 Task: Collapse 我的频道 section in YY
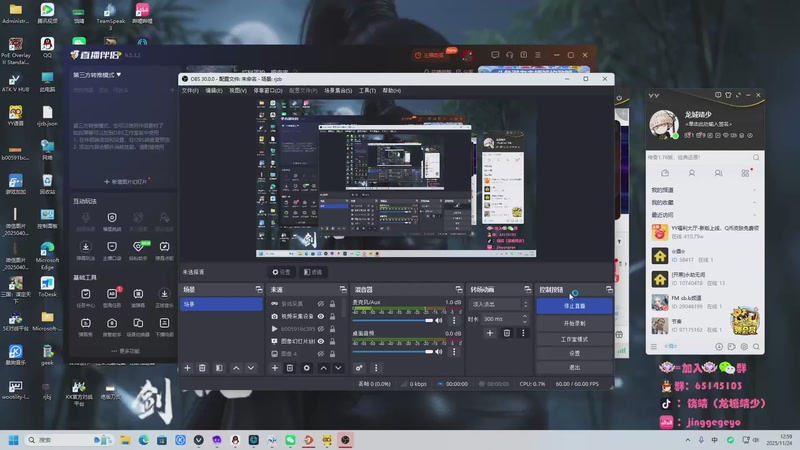click(x=754, y=190)
